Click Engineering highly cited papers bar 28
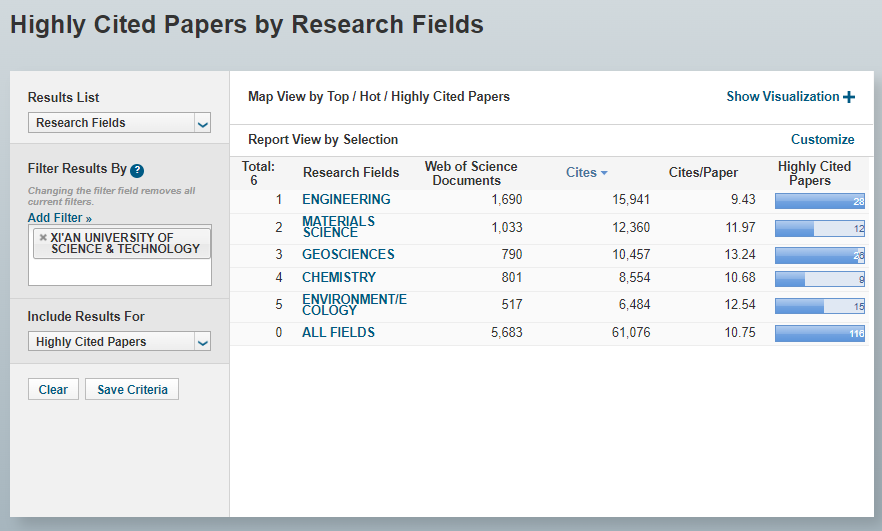Viewport: 882px width, 531px height. 820,201
